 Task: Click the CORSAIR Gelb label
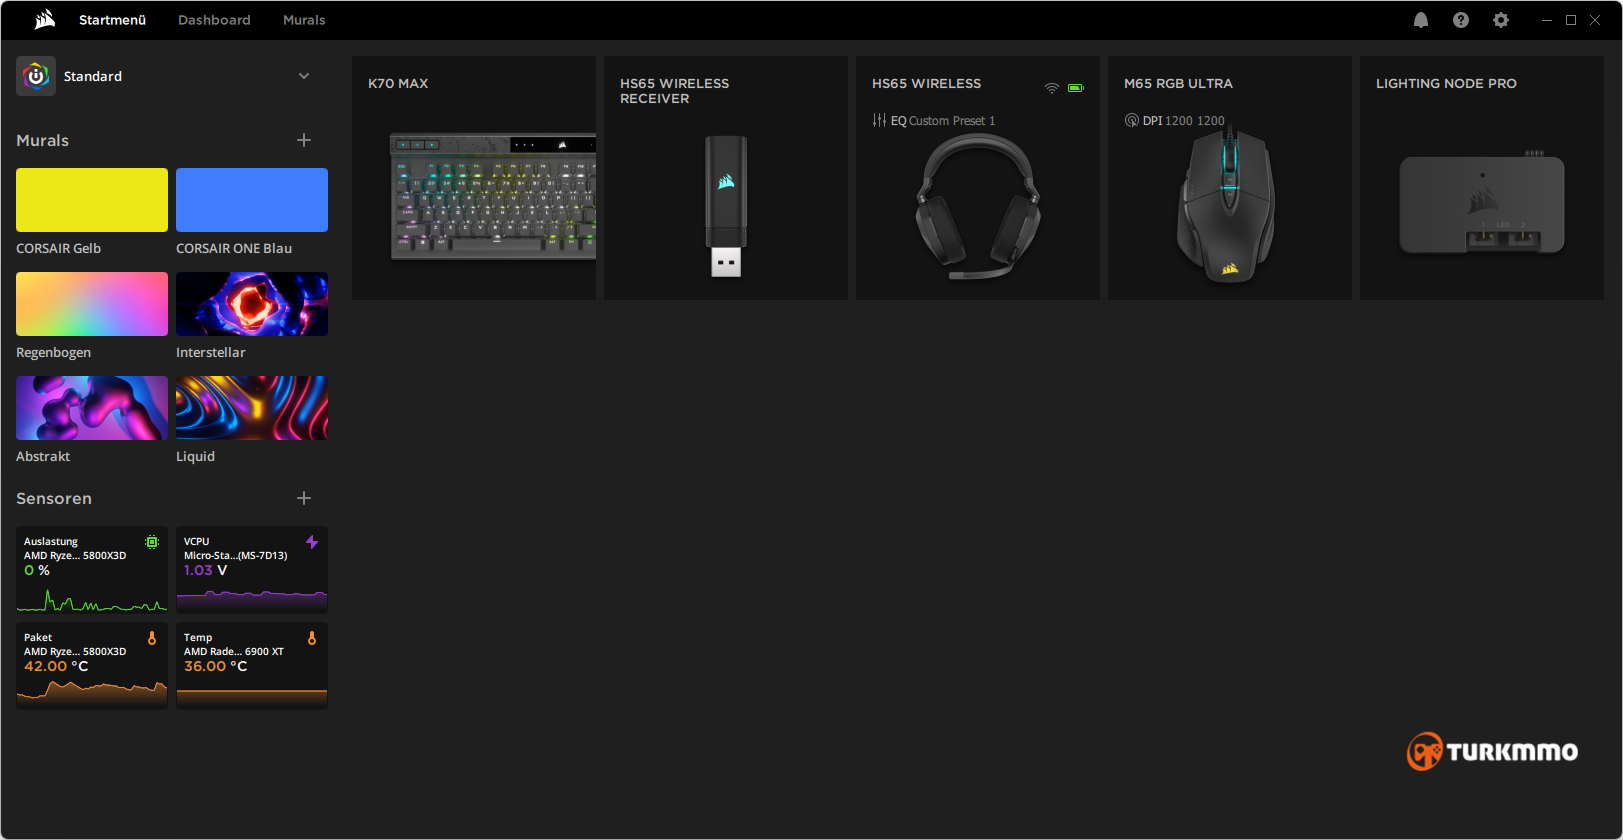coord(59,249)
